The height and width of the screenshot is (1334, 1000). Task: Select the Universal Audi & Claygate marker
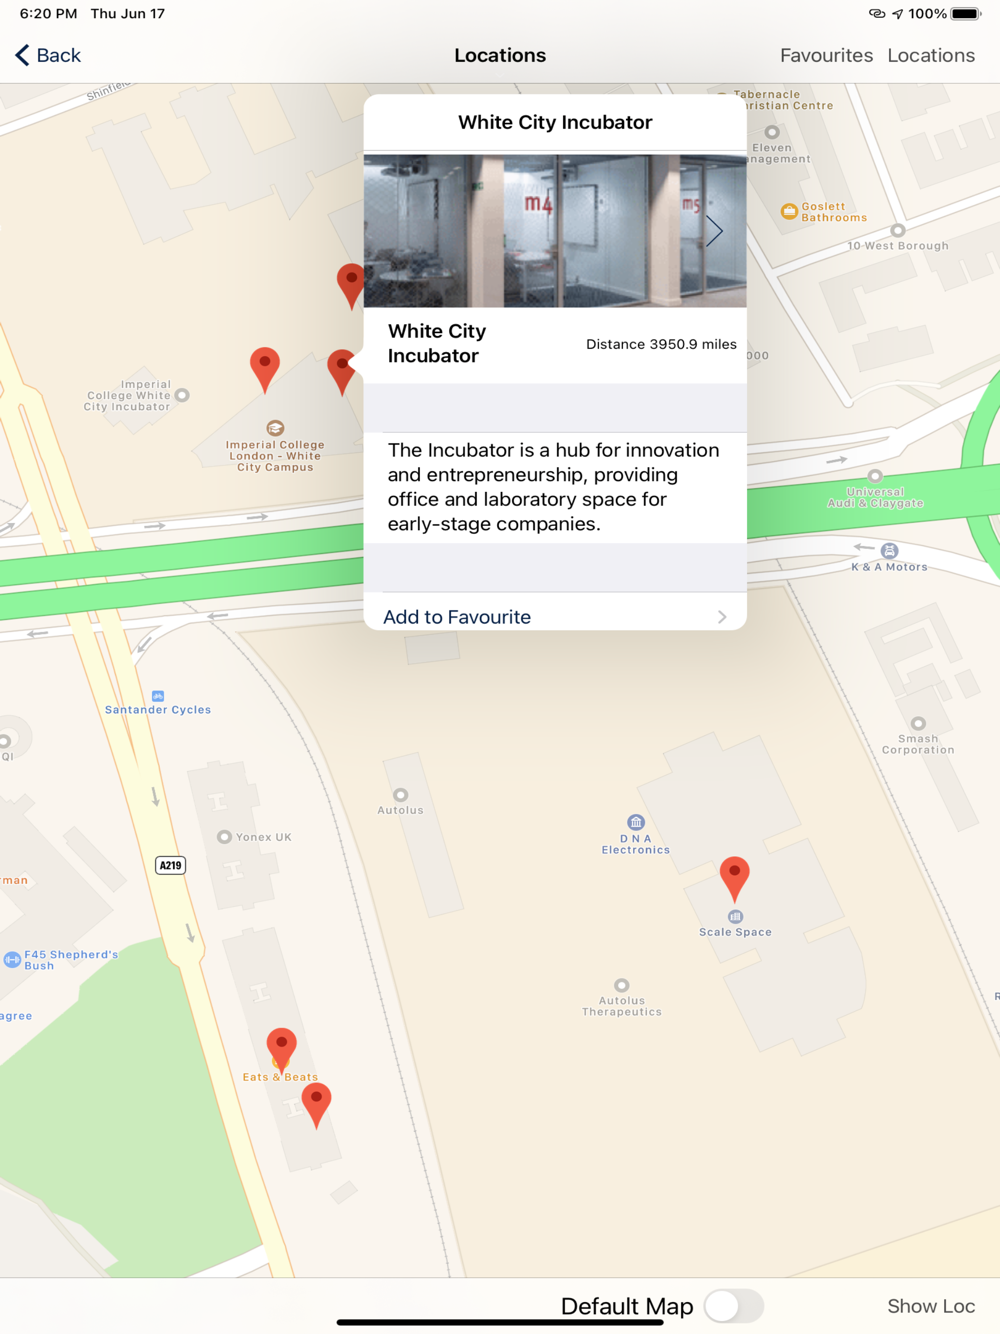tap(875, 476)
